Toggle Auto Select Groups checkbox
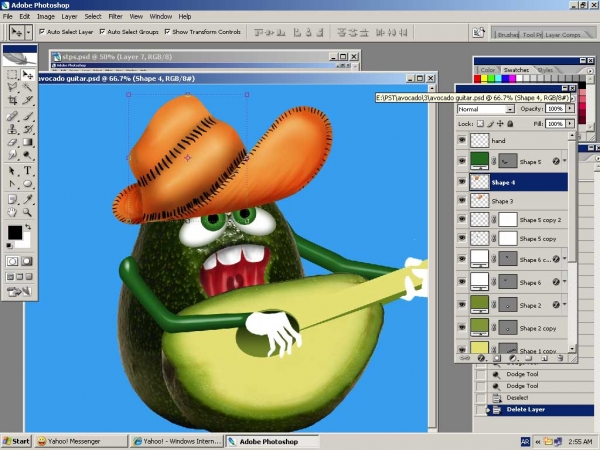Viewport: 600px width, 450px height. coord(102,32)
